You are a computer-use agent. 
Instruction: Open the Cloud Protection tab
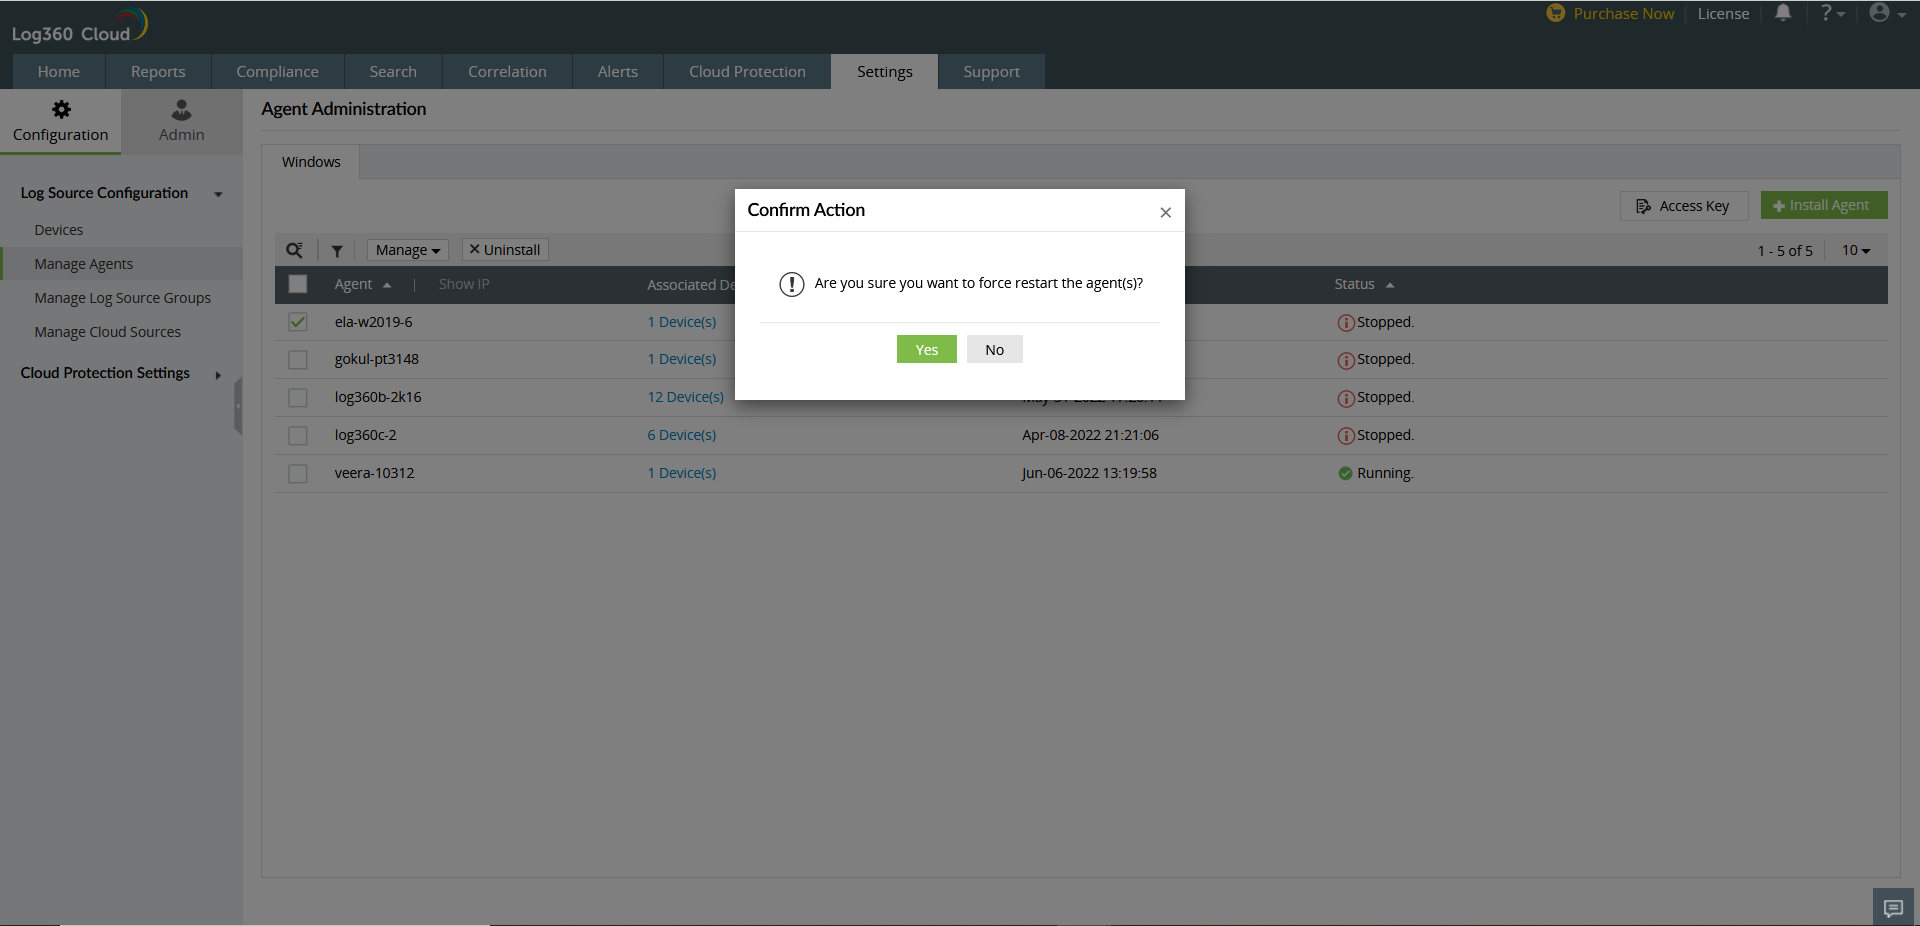pos(747,72)
